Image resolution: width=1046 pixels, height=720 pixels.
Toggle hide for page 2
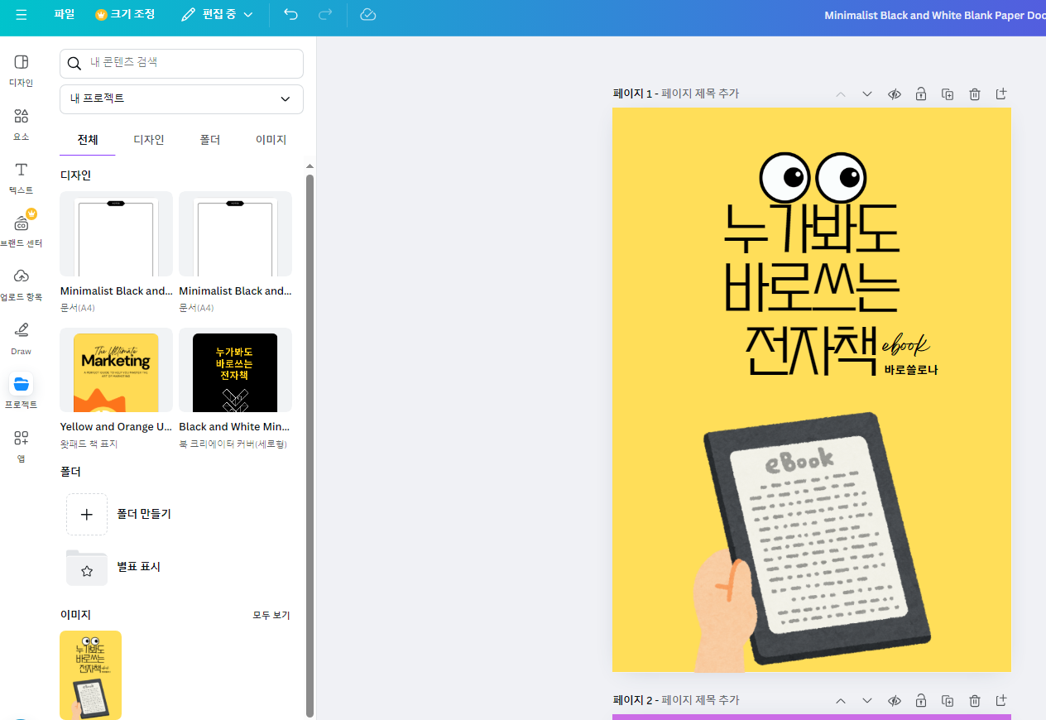(x=895, y=701)
